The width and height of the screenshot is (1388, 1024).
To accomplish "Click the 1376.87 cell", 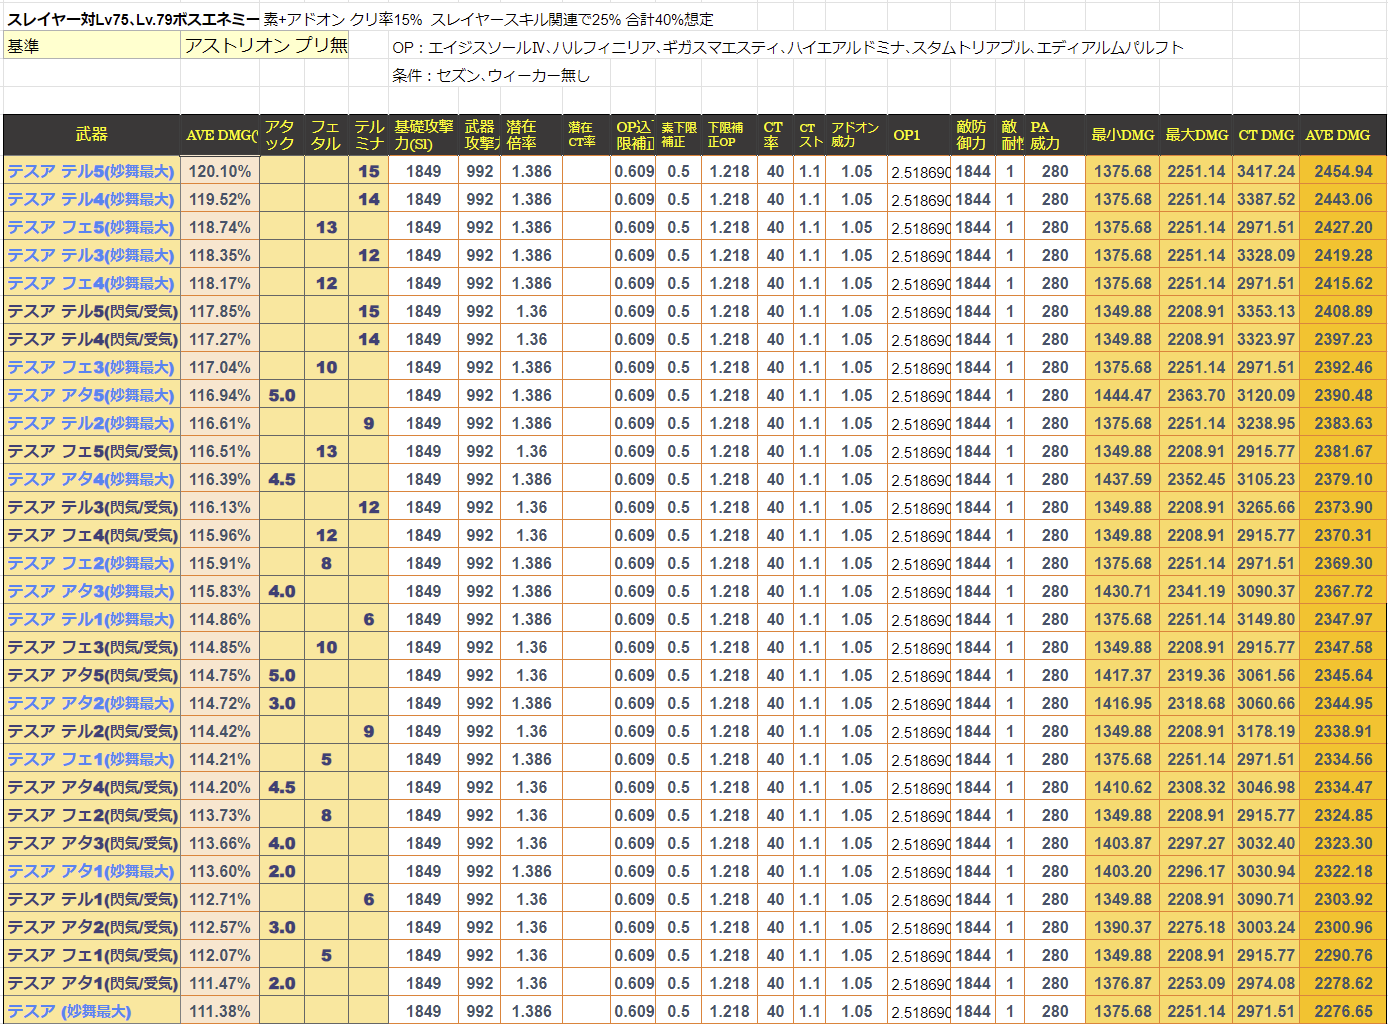I will (x=1123, y=983).
